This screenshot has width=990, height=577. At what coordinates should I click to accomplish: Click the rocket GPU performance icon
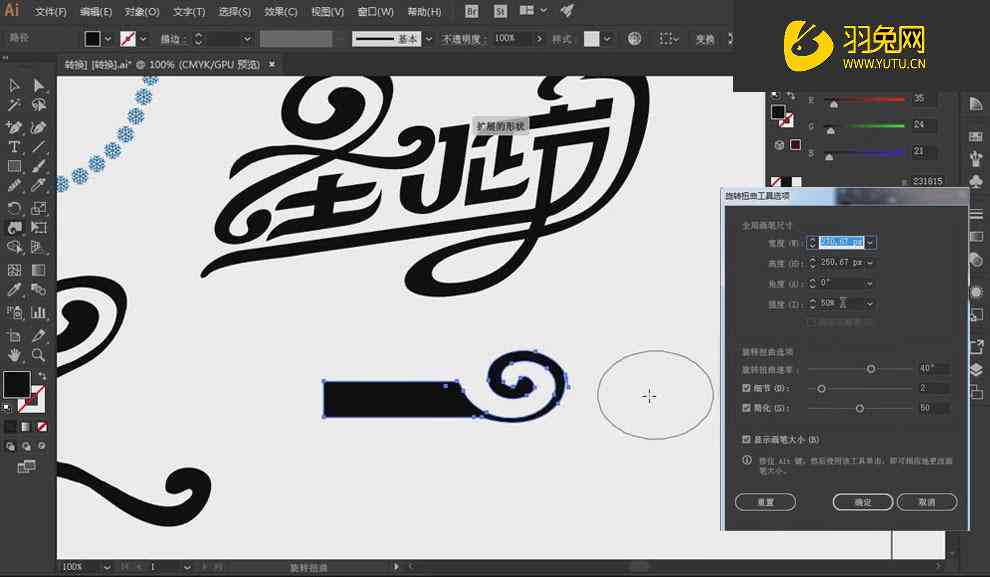567,11
